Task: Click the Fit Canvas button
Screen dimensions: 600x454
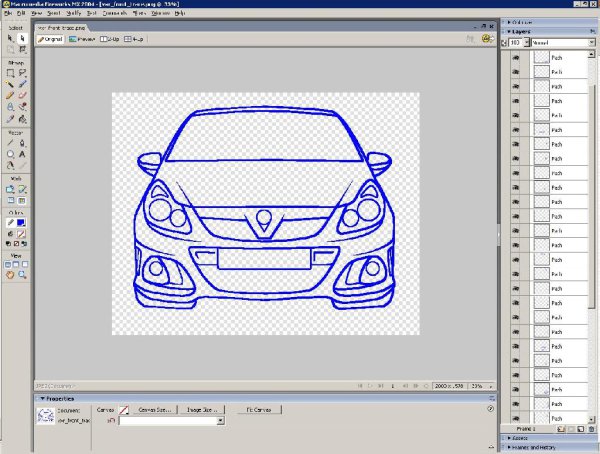Action: [257, 409]
